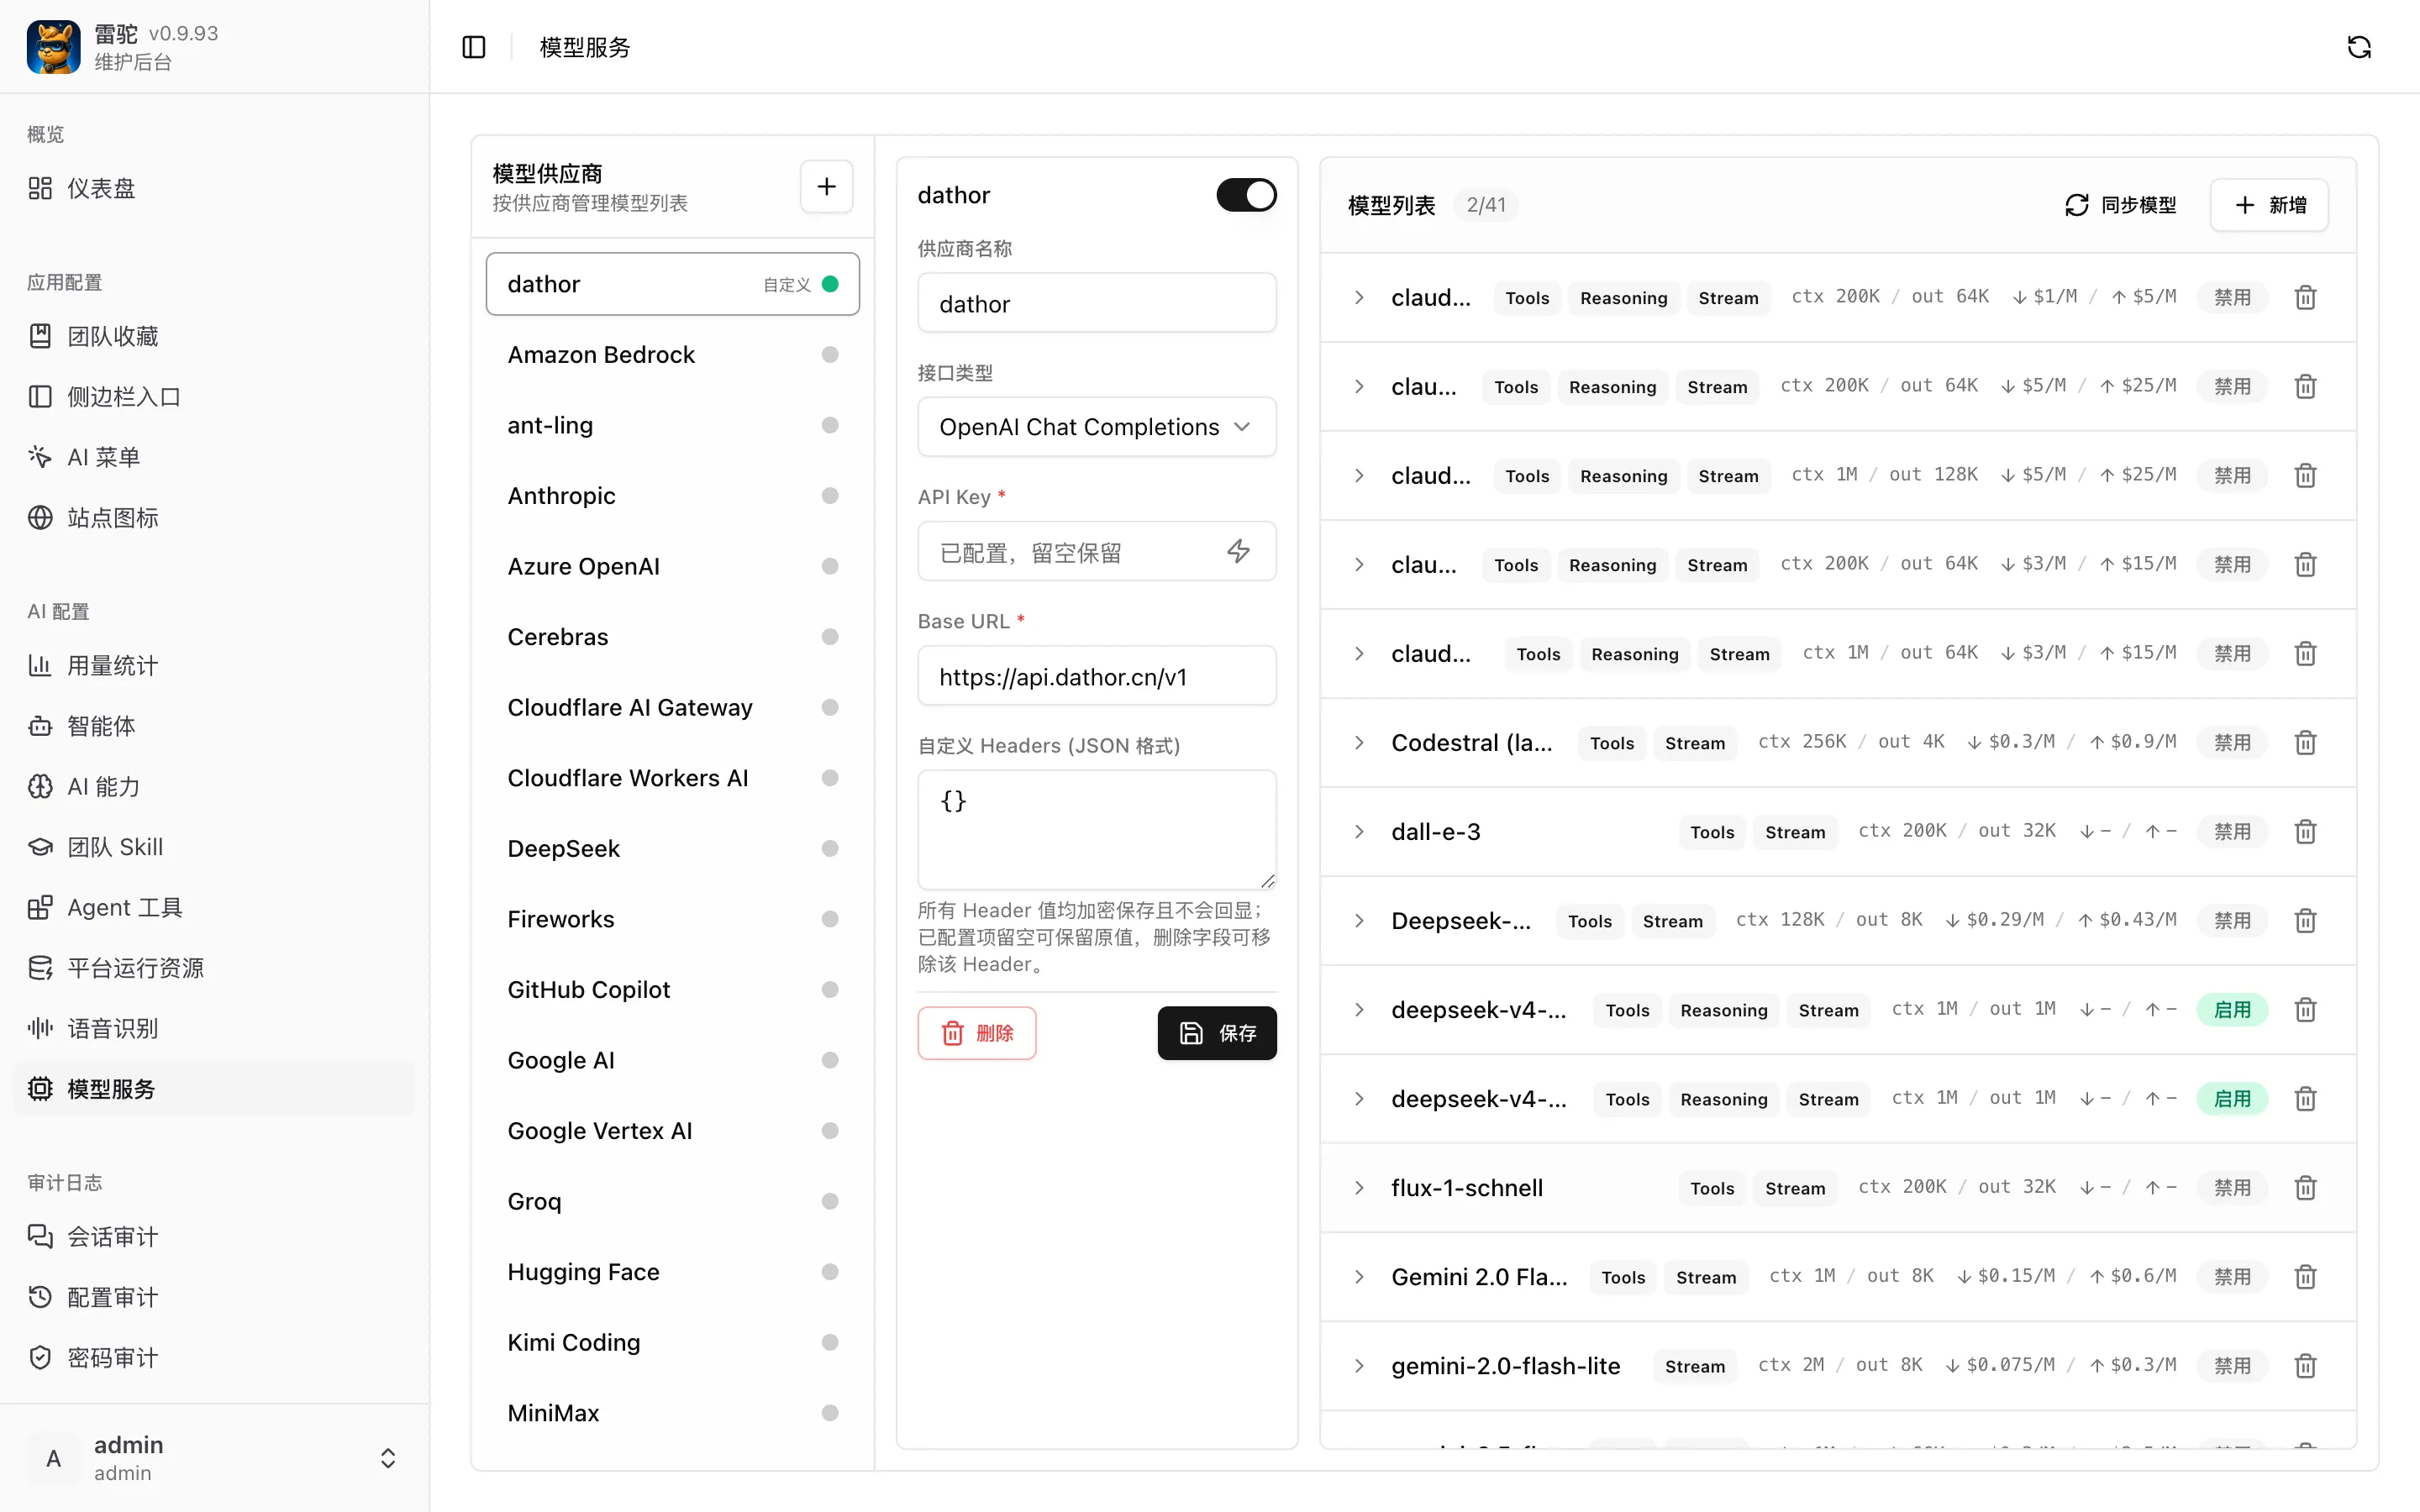The height and width of the screenshot is (1512, 2420).
Task: Click the 同步模型 sync button
Action: [x=2121, y=205]
